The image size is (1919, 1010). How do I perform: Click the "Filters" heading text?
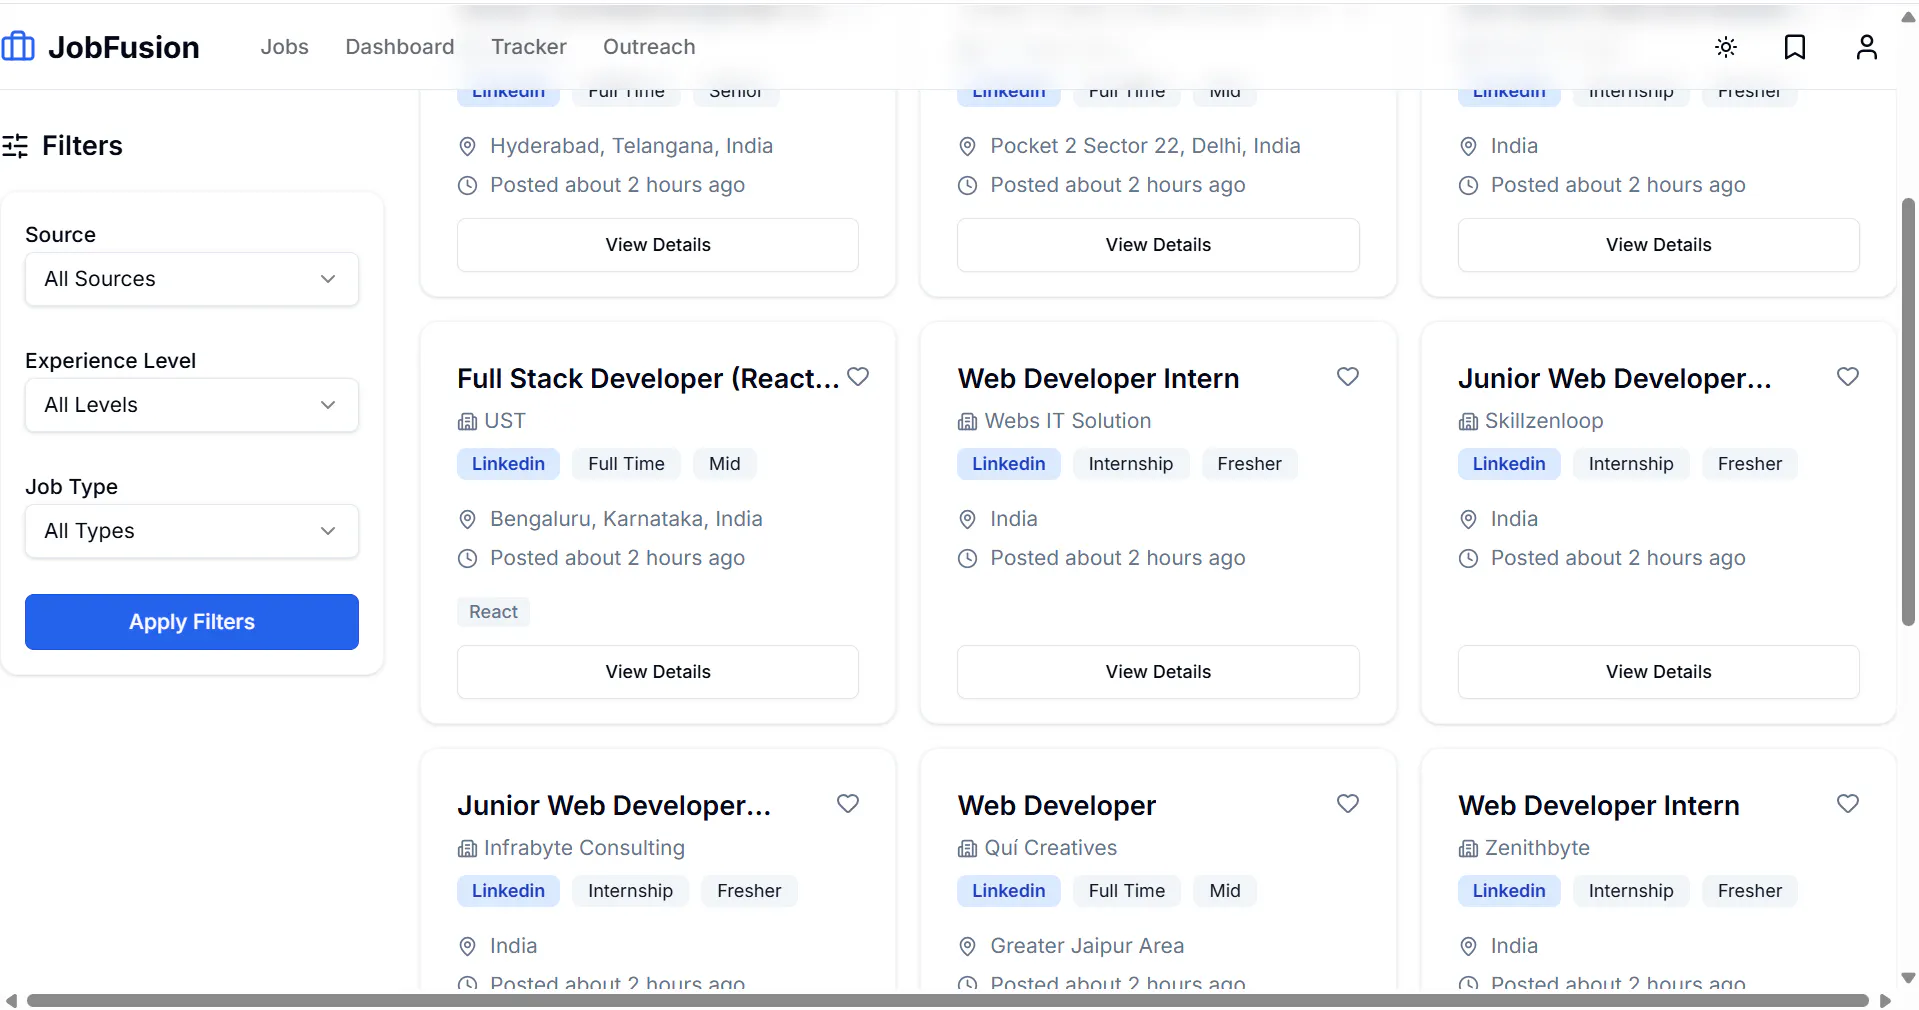82,146
